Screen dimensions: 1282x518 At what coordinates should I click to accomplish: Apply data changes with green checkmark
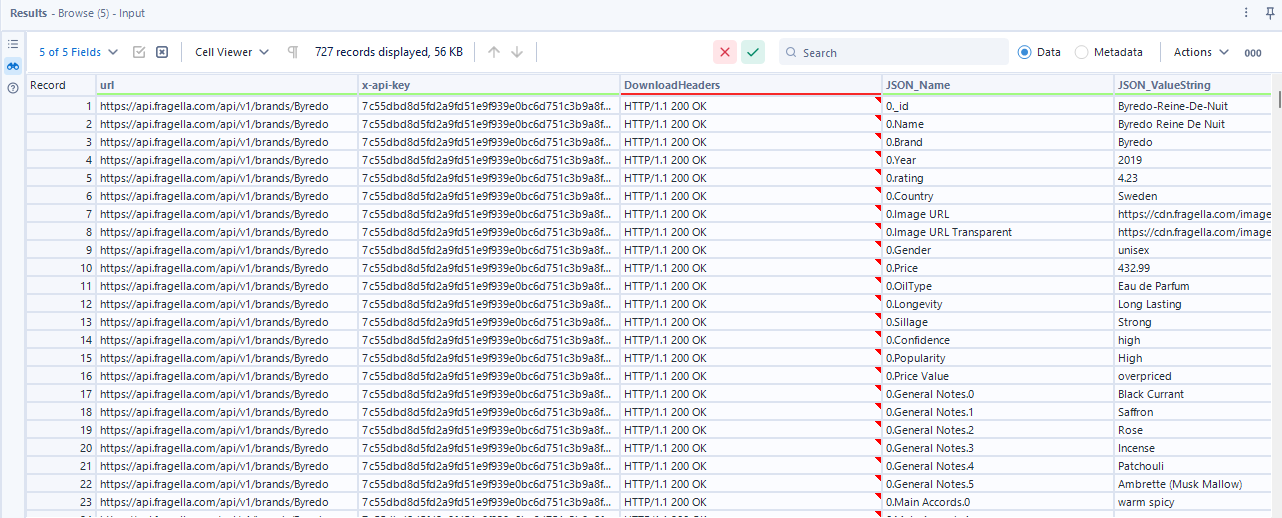(x=753, y=52)
